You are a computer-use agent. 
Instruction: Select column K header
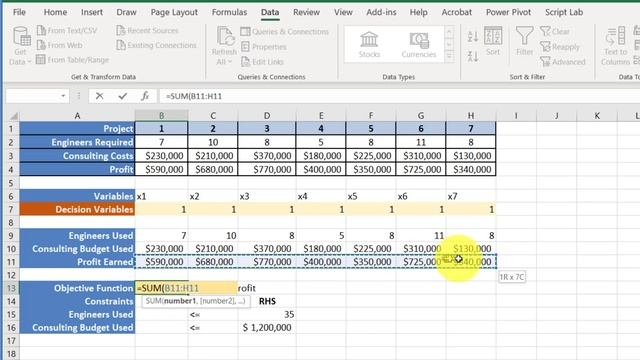pos(597,116)
